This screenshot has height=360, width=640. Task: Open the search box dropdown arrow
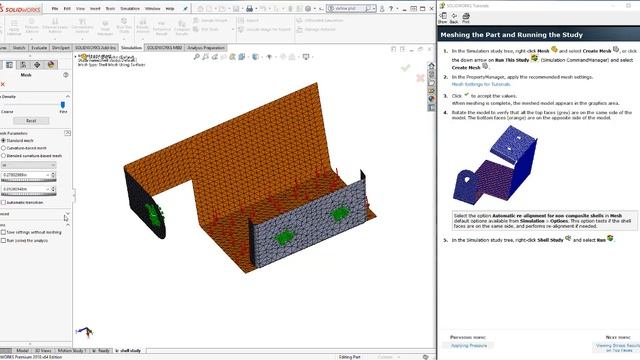[374, 9]
